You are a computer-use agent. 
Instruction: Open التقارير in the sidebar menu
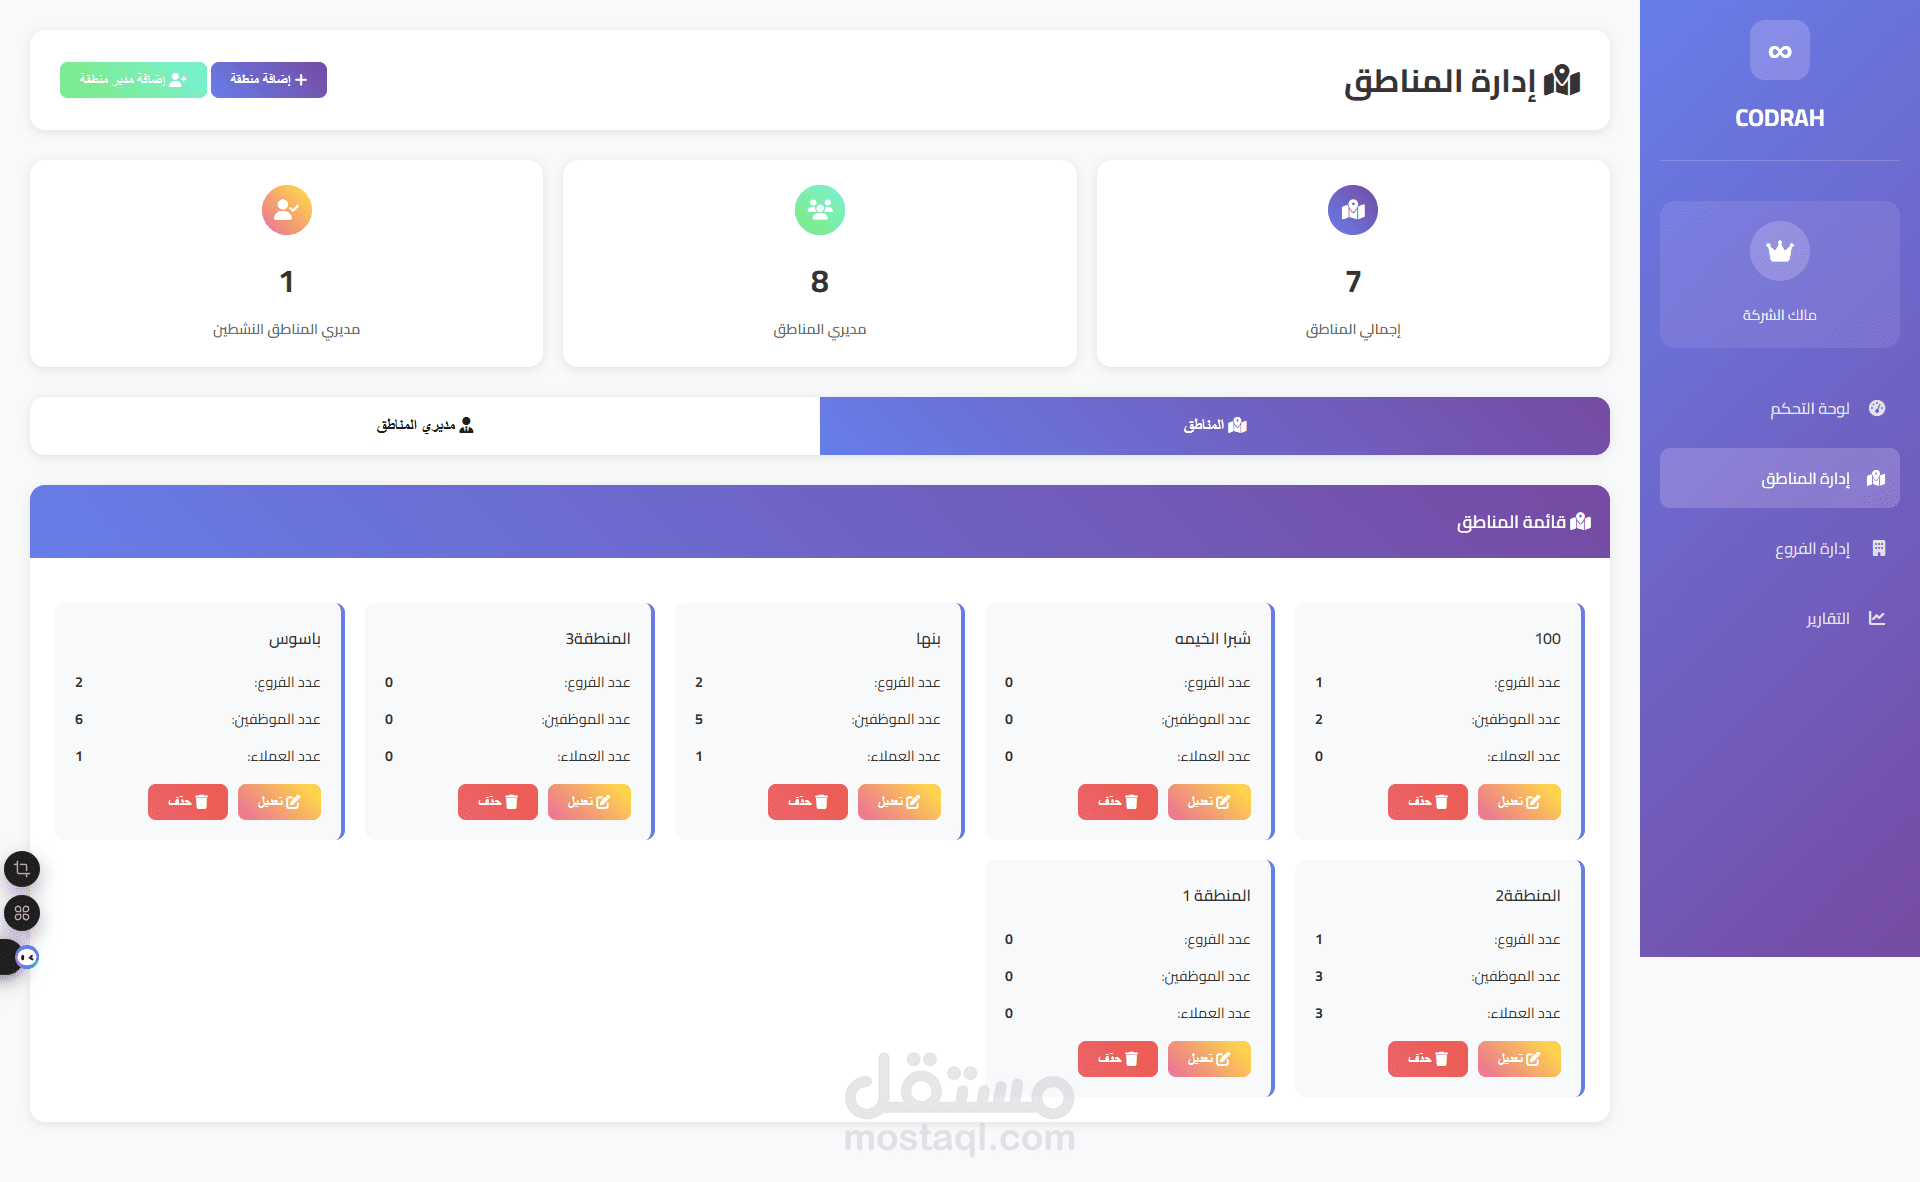pos(1827,618)
